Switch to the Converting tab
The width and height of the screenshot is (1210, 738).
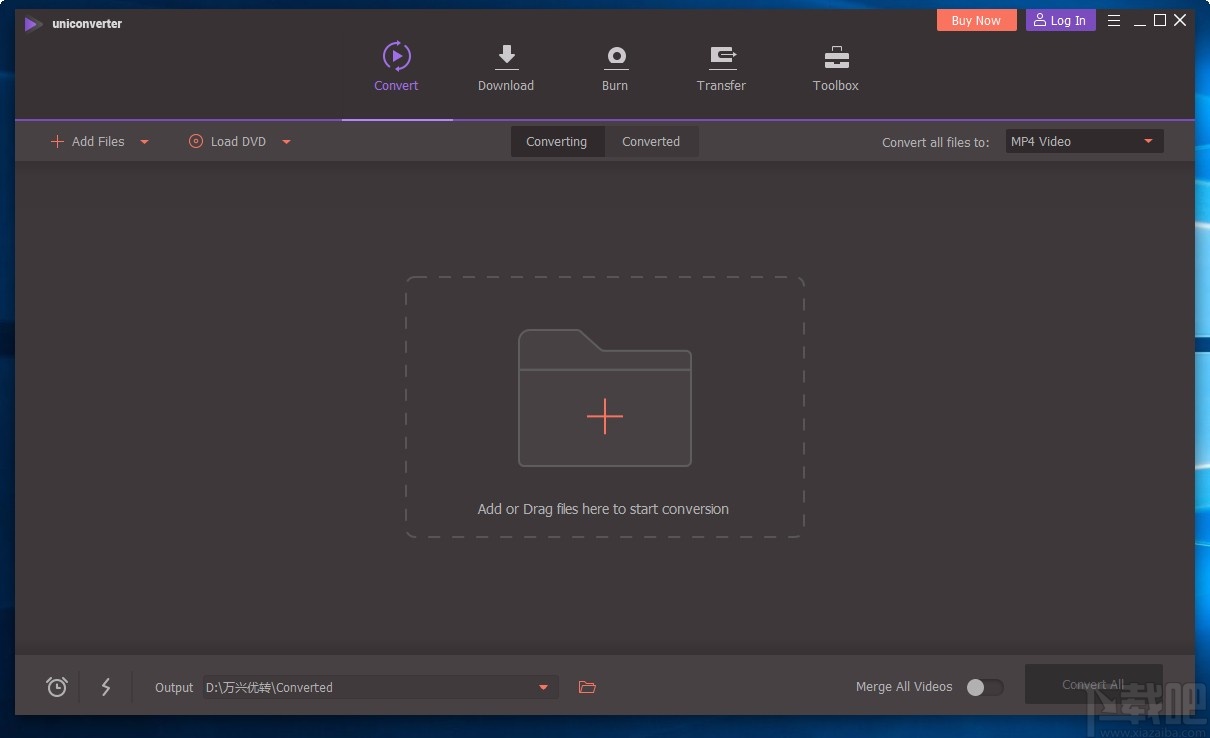coord(557,141)
